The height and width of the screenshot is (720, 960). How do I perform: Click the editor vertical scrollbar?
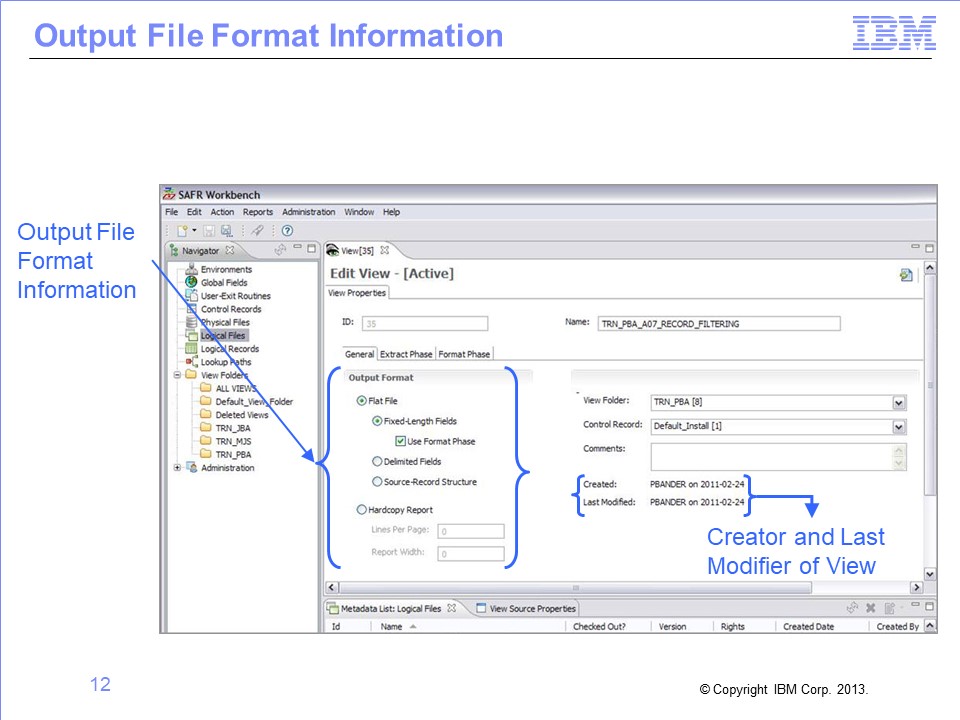coord(930,384)
